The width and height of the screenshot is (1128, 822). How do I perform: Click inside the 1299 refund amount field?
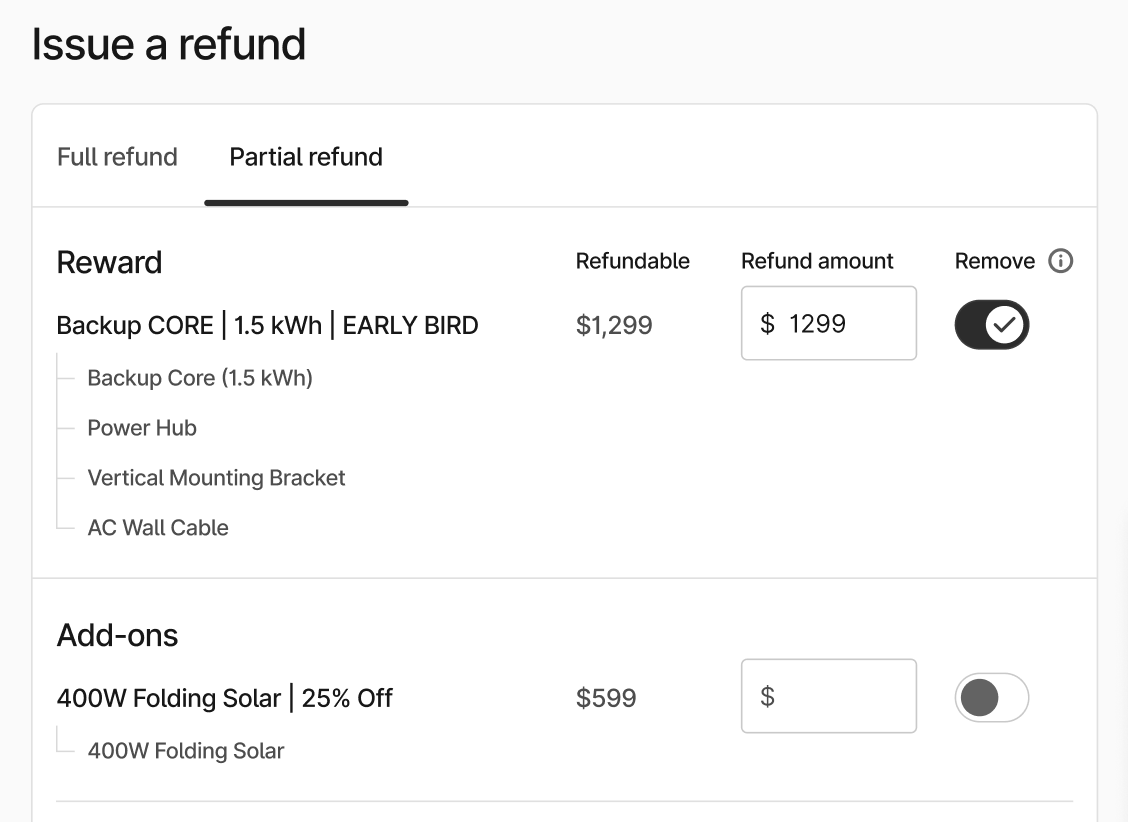point(828,322)
